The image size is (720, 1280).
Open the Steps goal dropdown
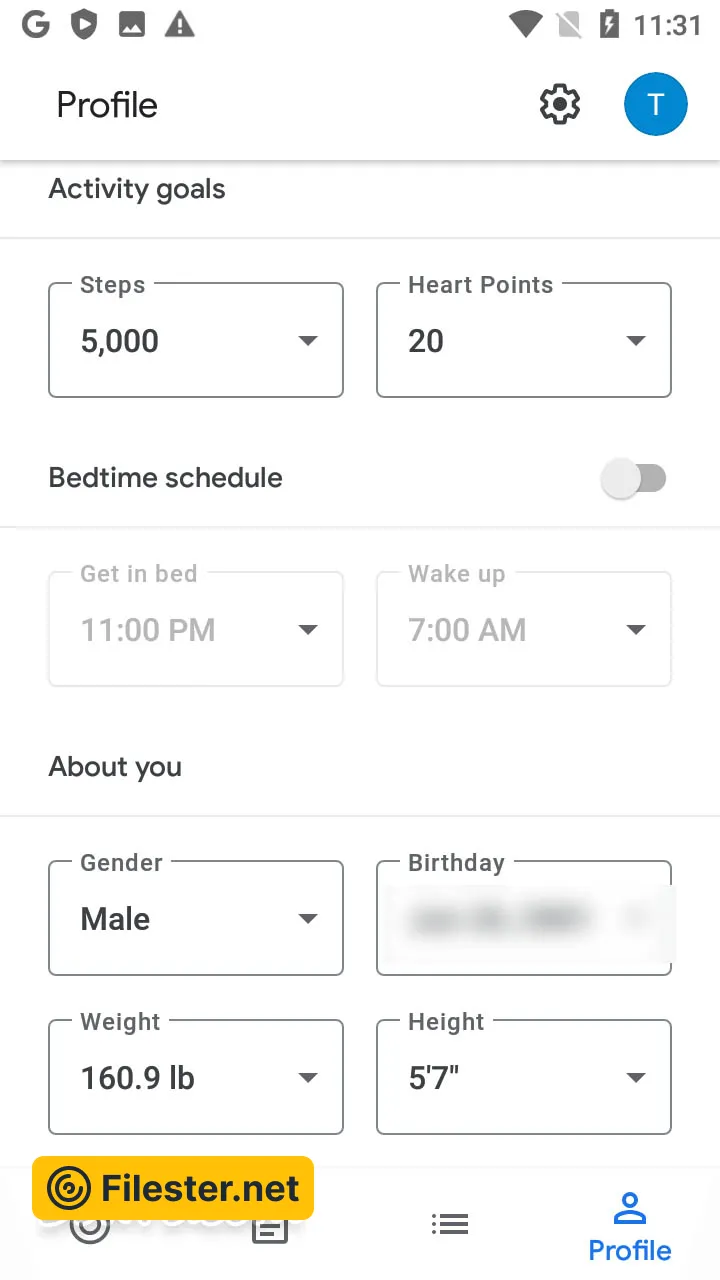click(196, 340)
